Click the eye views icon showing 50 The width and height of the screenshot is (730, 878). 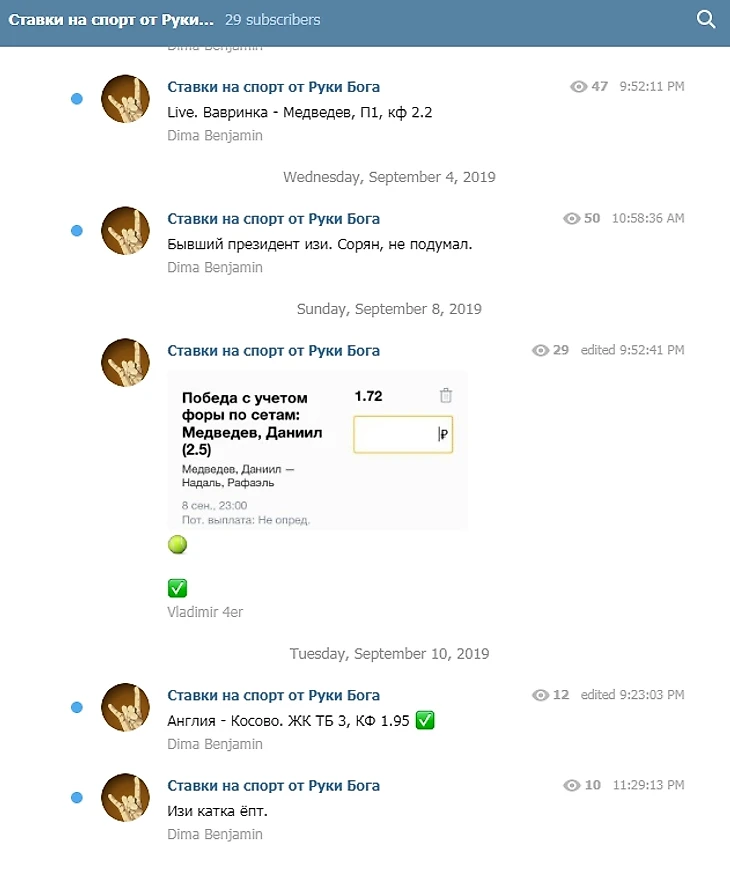pos(571,218)
